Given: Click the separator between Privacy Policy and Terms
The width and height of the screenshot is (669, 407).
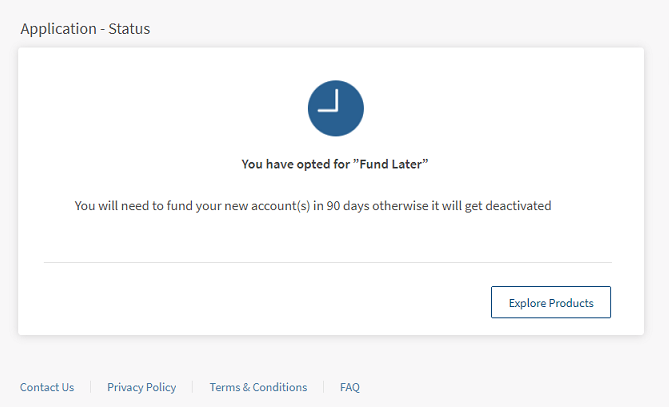Looking at the screenshot, I should (x=193, y=387).
